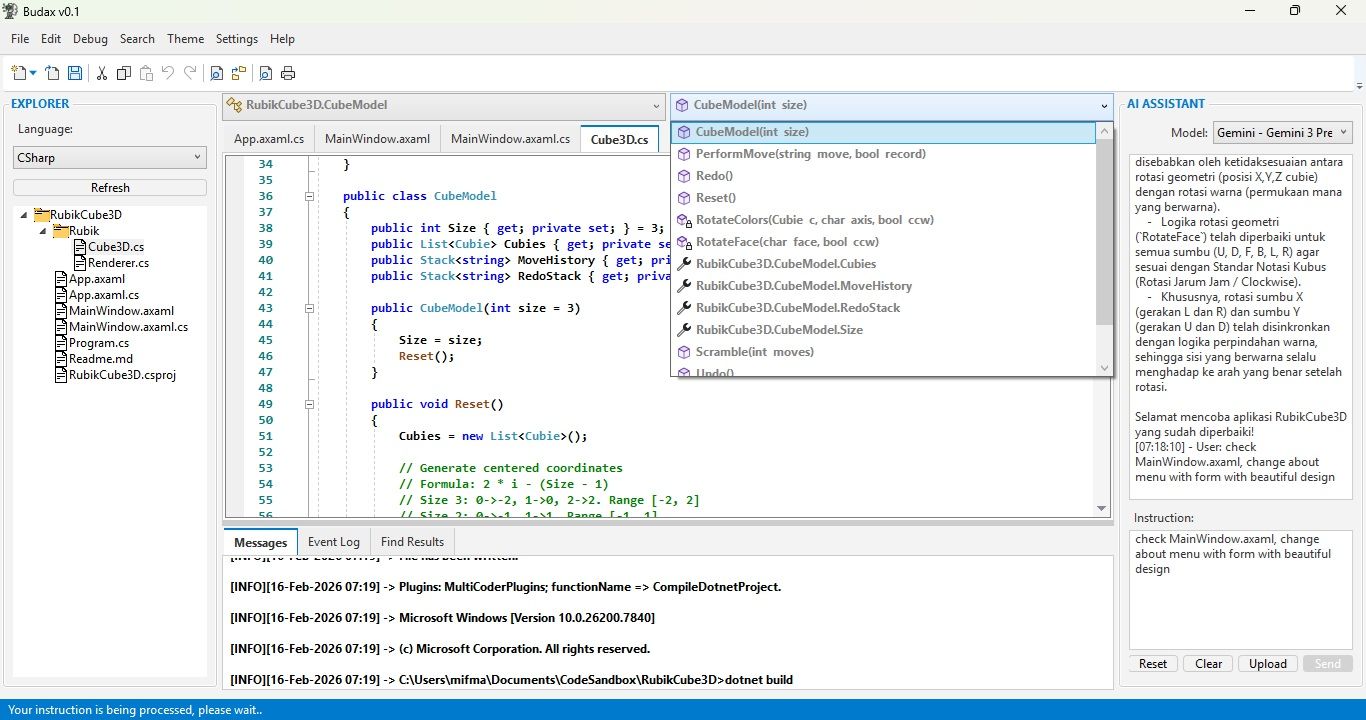Open the AI Model selection dropdown
1366x720 pixels.
pyautogui.click(x=1282, y=133)
